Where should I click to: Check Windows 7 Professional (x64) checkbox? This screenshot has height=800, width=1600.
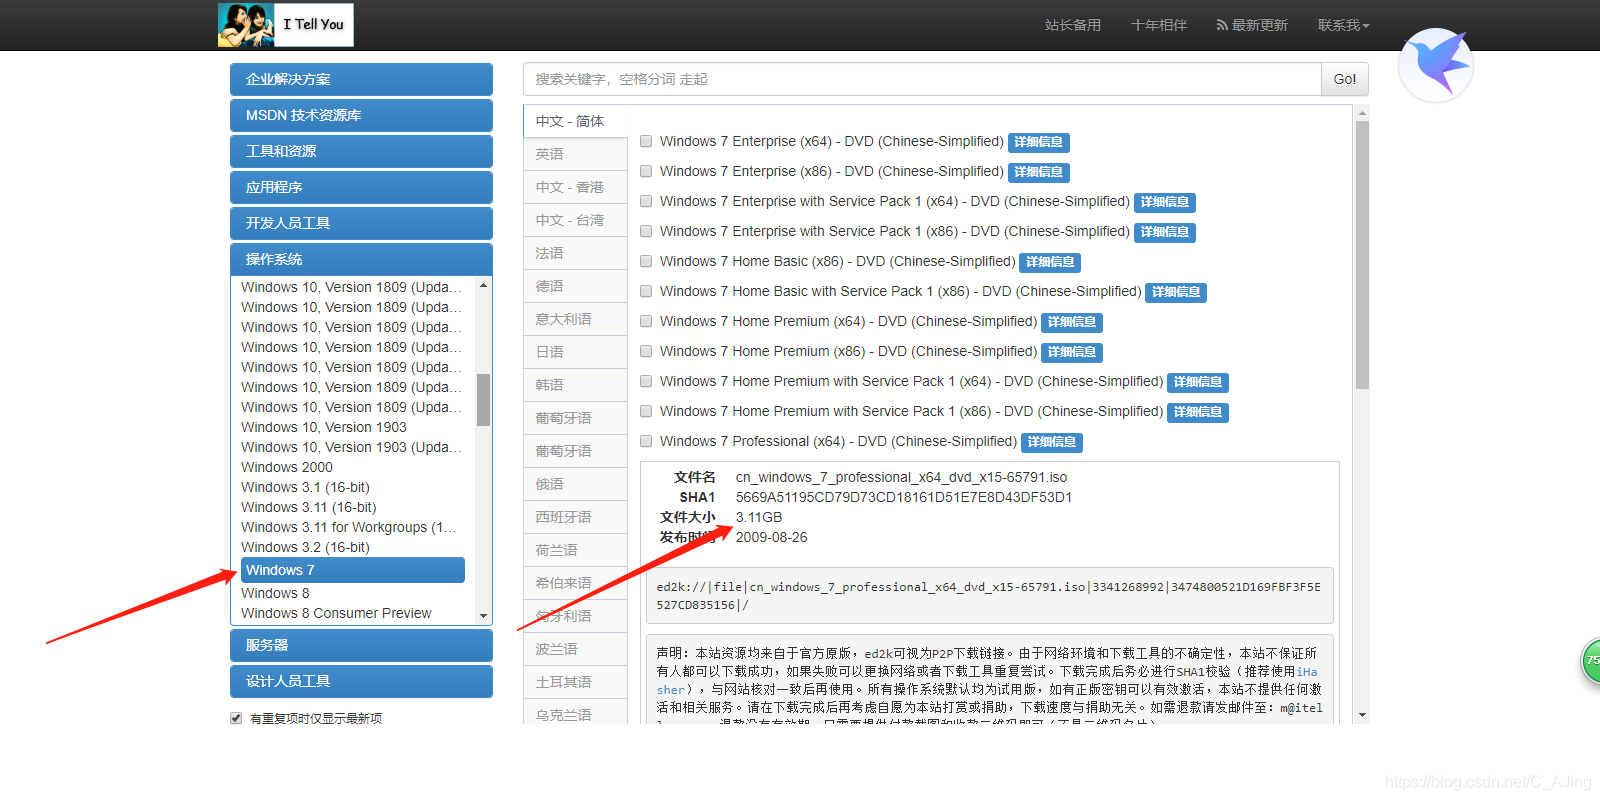646,441
